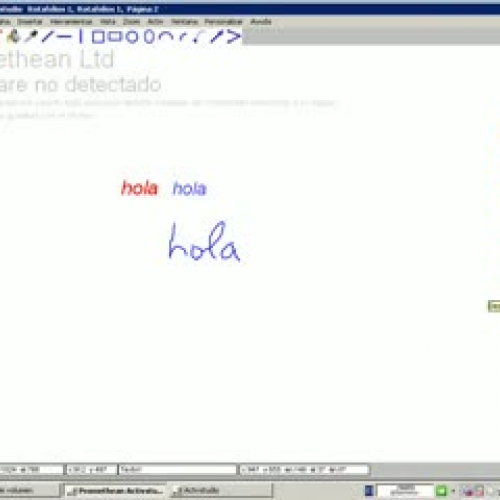Click the green system tray icon
Image resolution: width=500 pixels, height=500 pixels.
click(441, 491)
